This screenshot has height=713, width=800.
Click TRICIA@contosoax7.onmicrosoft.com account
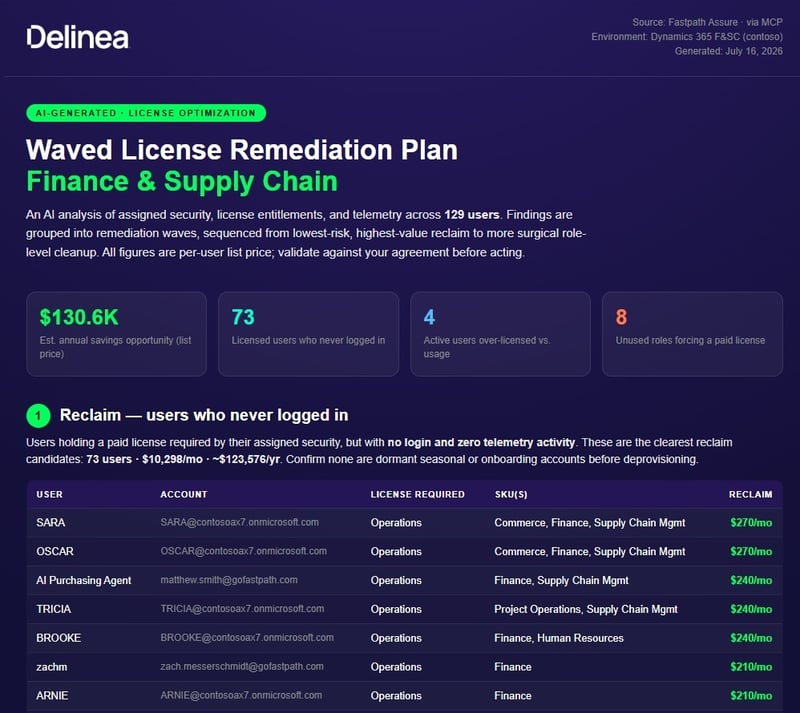(242, 609)
